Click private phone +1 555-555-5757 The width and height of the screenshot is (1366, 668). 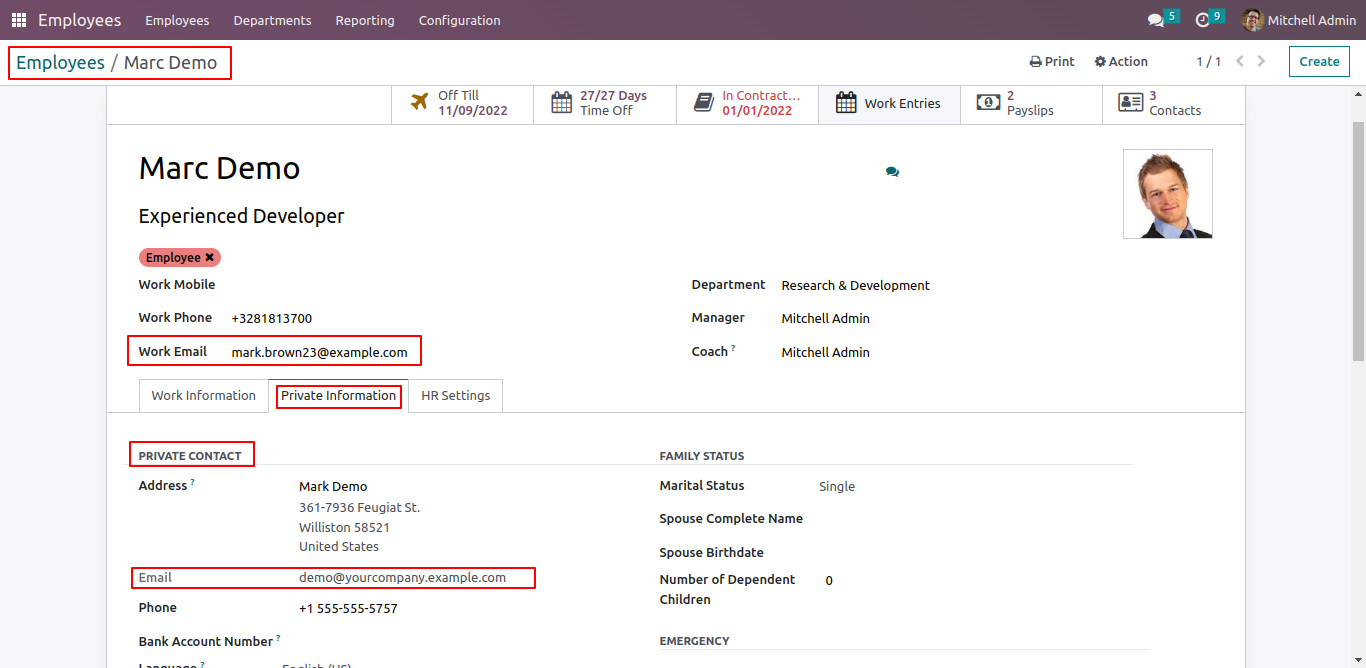[348, 609]
